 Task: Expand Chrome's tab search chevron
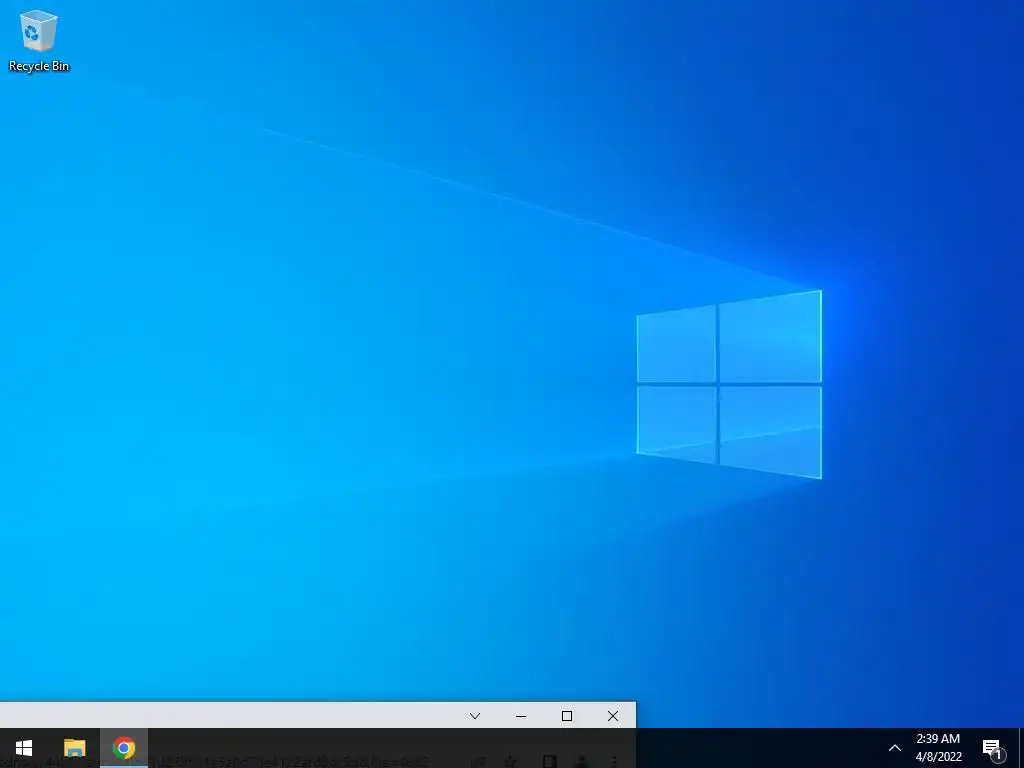pos(475,716)
